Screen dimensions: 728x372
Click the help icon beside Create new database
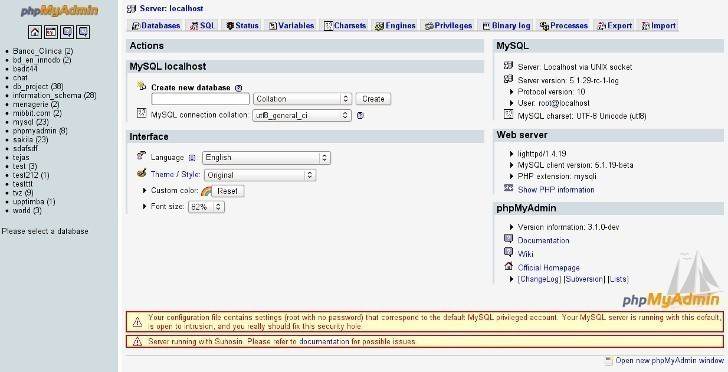click(x=239, y=88)
